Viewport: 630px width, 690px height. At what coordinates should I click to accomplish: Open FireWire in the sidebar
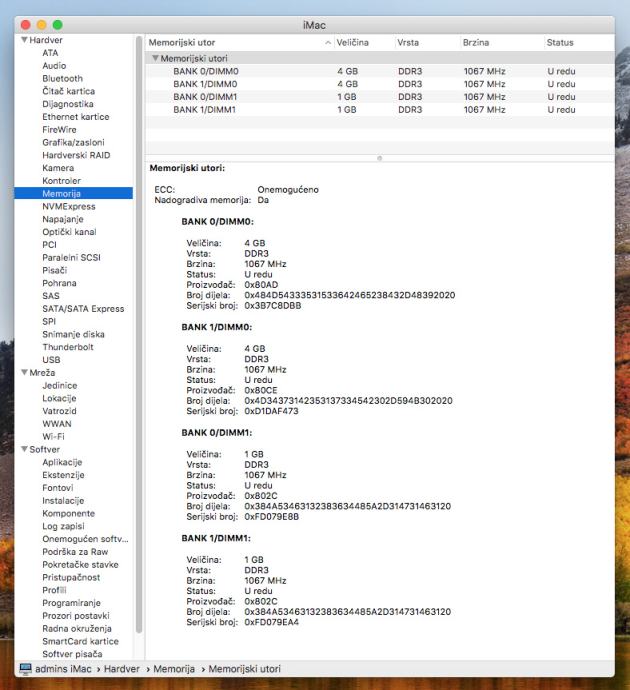click(x=59, y=129)
